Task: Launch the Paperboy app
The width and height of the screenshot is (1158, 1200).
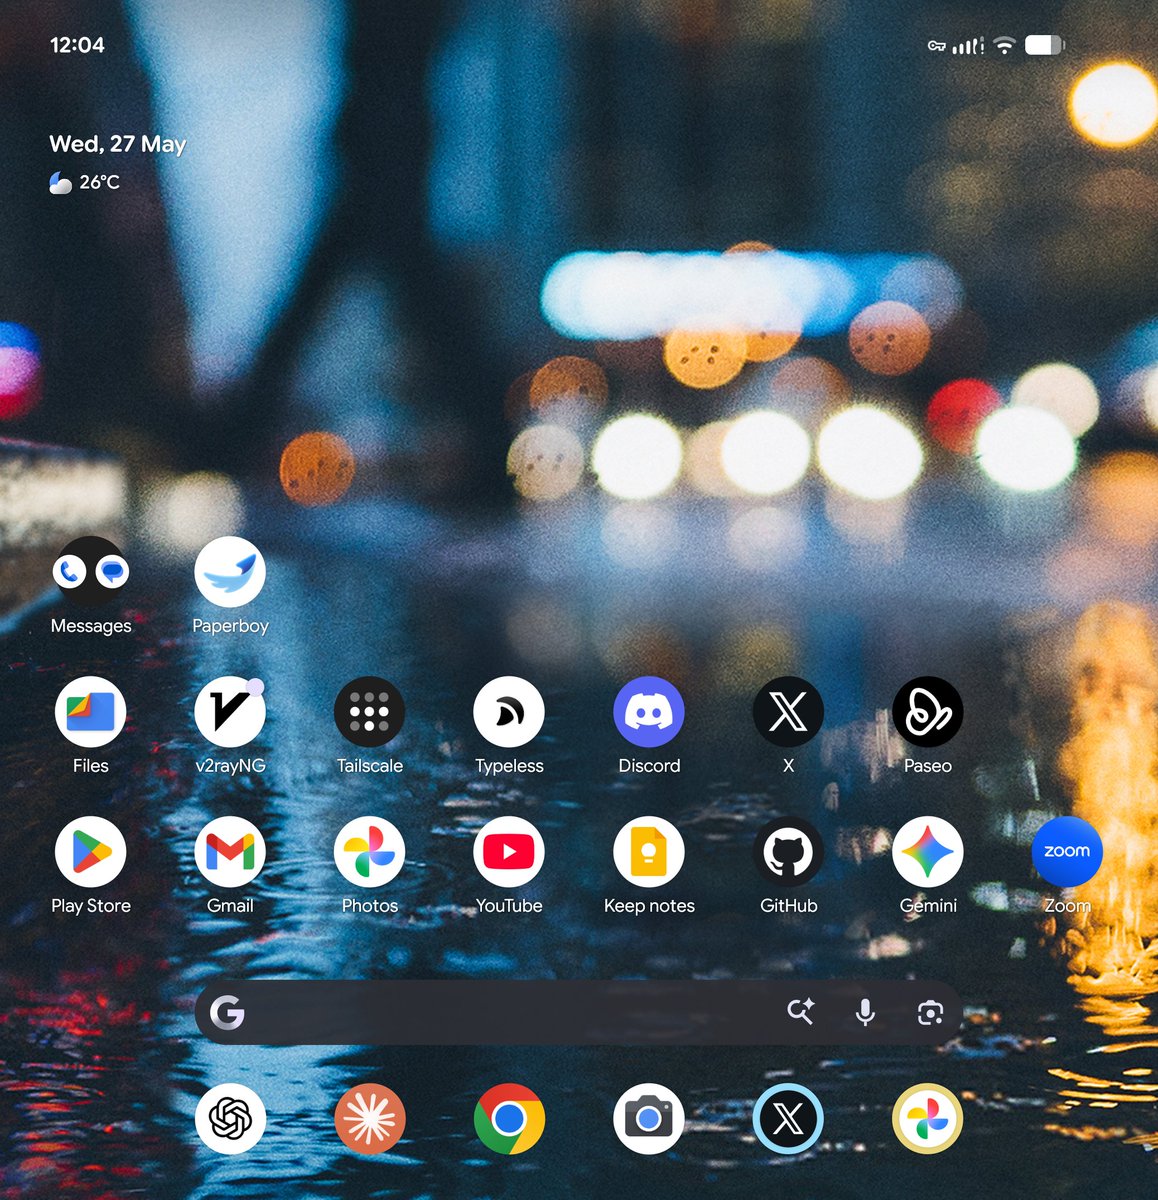Action: (x=230, y=572)
